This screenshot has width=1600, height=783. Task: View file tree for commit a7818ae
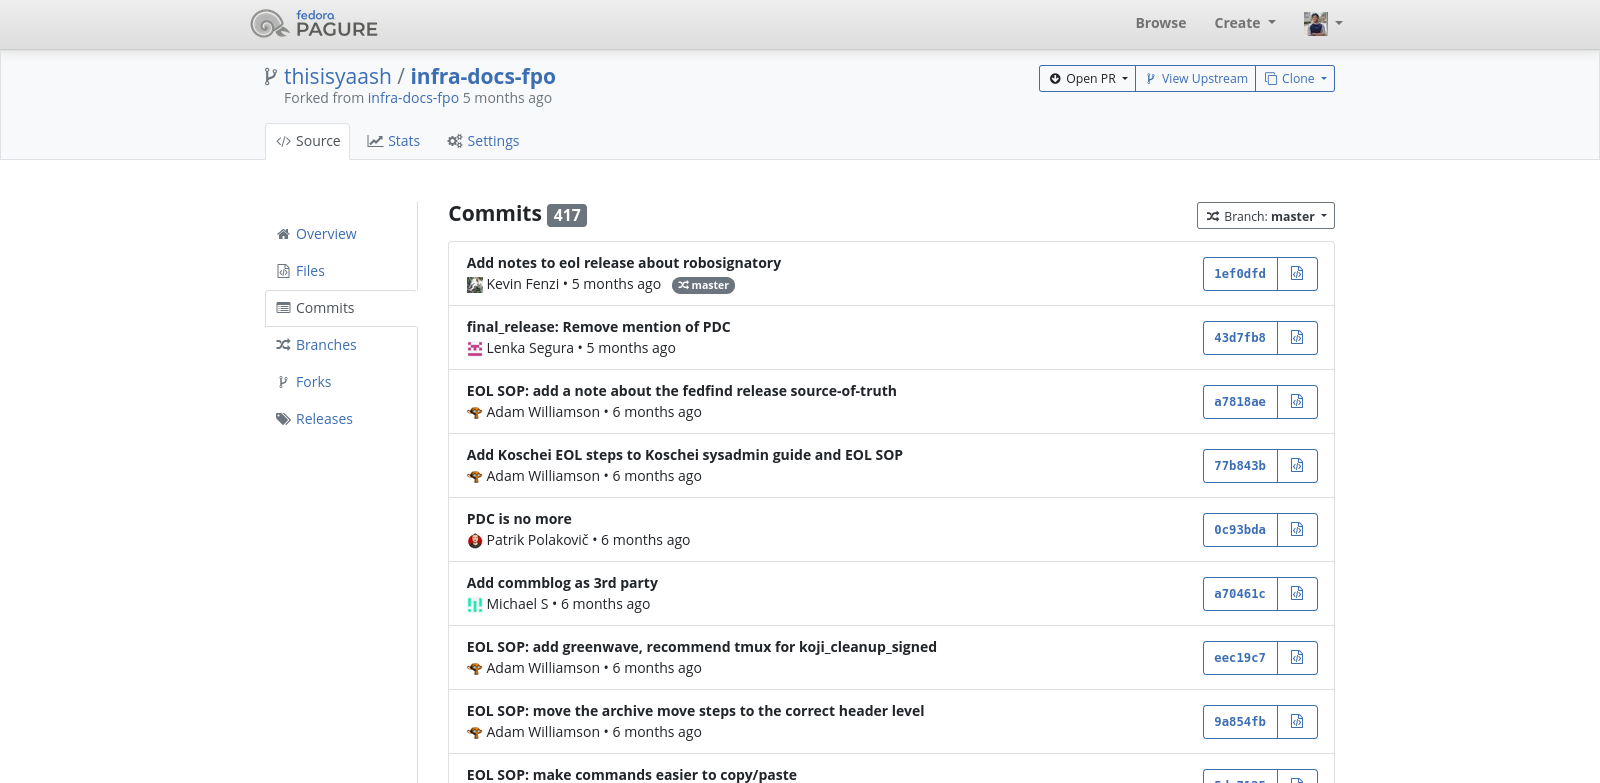pyautogui.click(x=1297, y=402)
